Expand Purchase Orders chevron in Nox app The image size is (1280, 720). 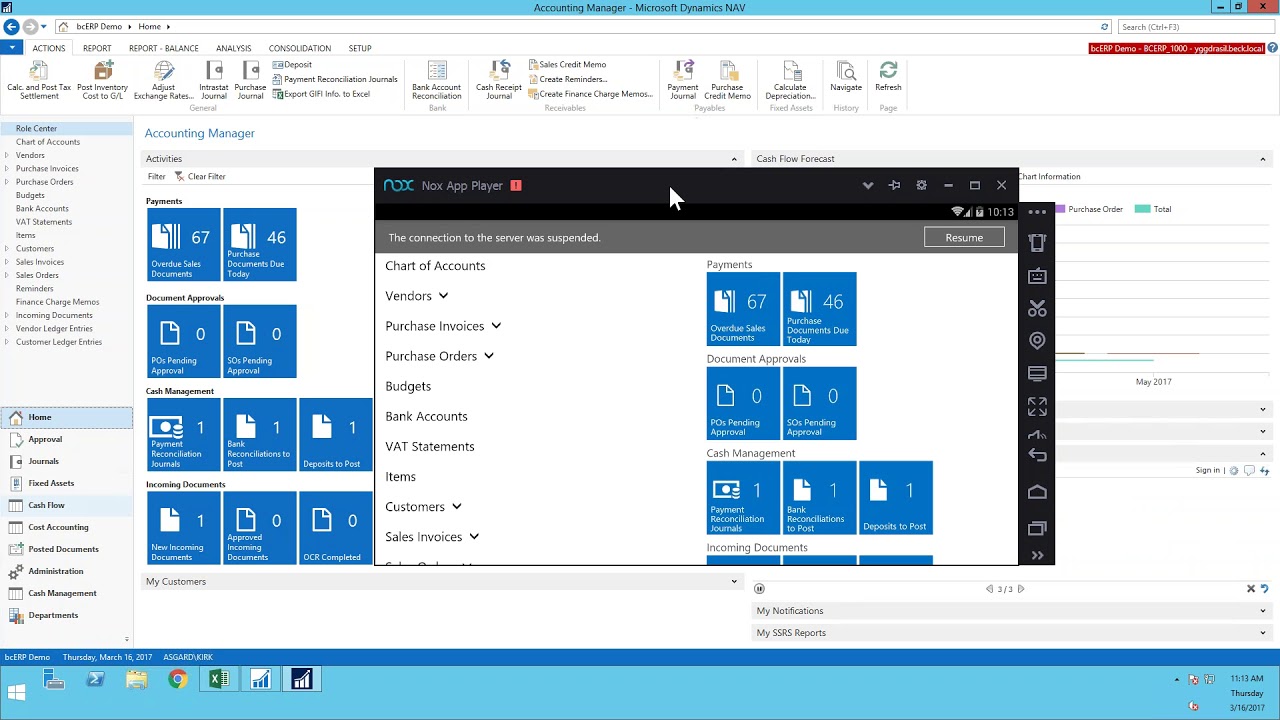[x=489, y=356]
